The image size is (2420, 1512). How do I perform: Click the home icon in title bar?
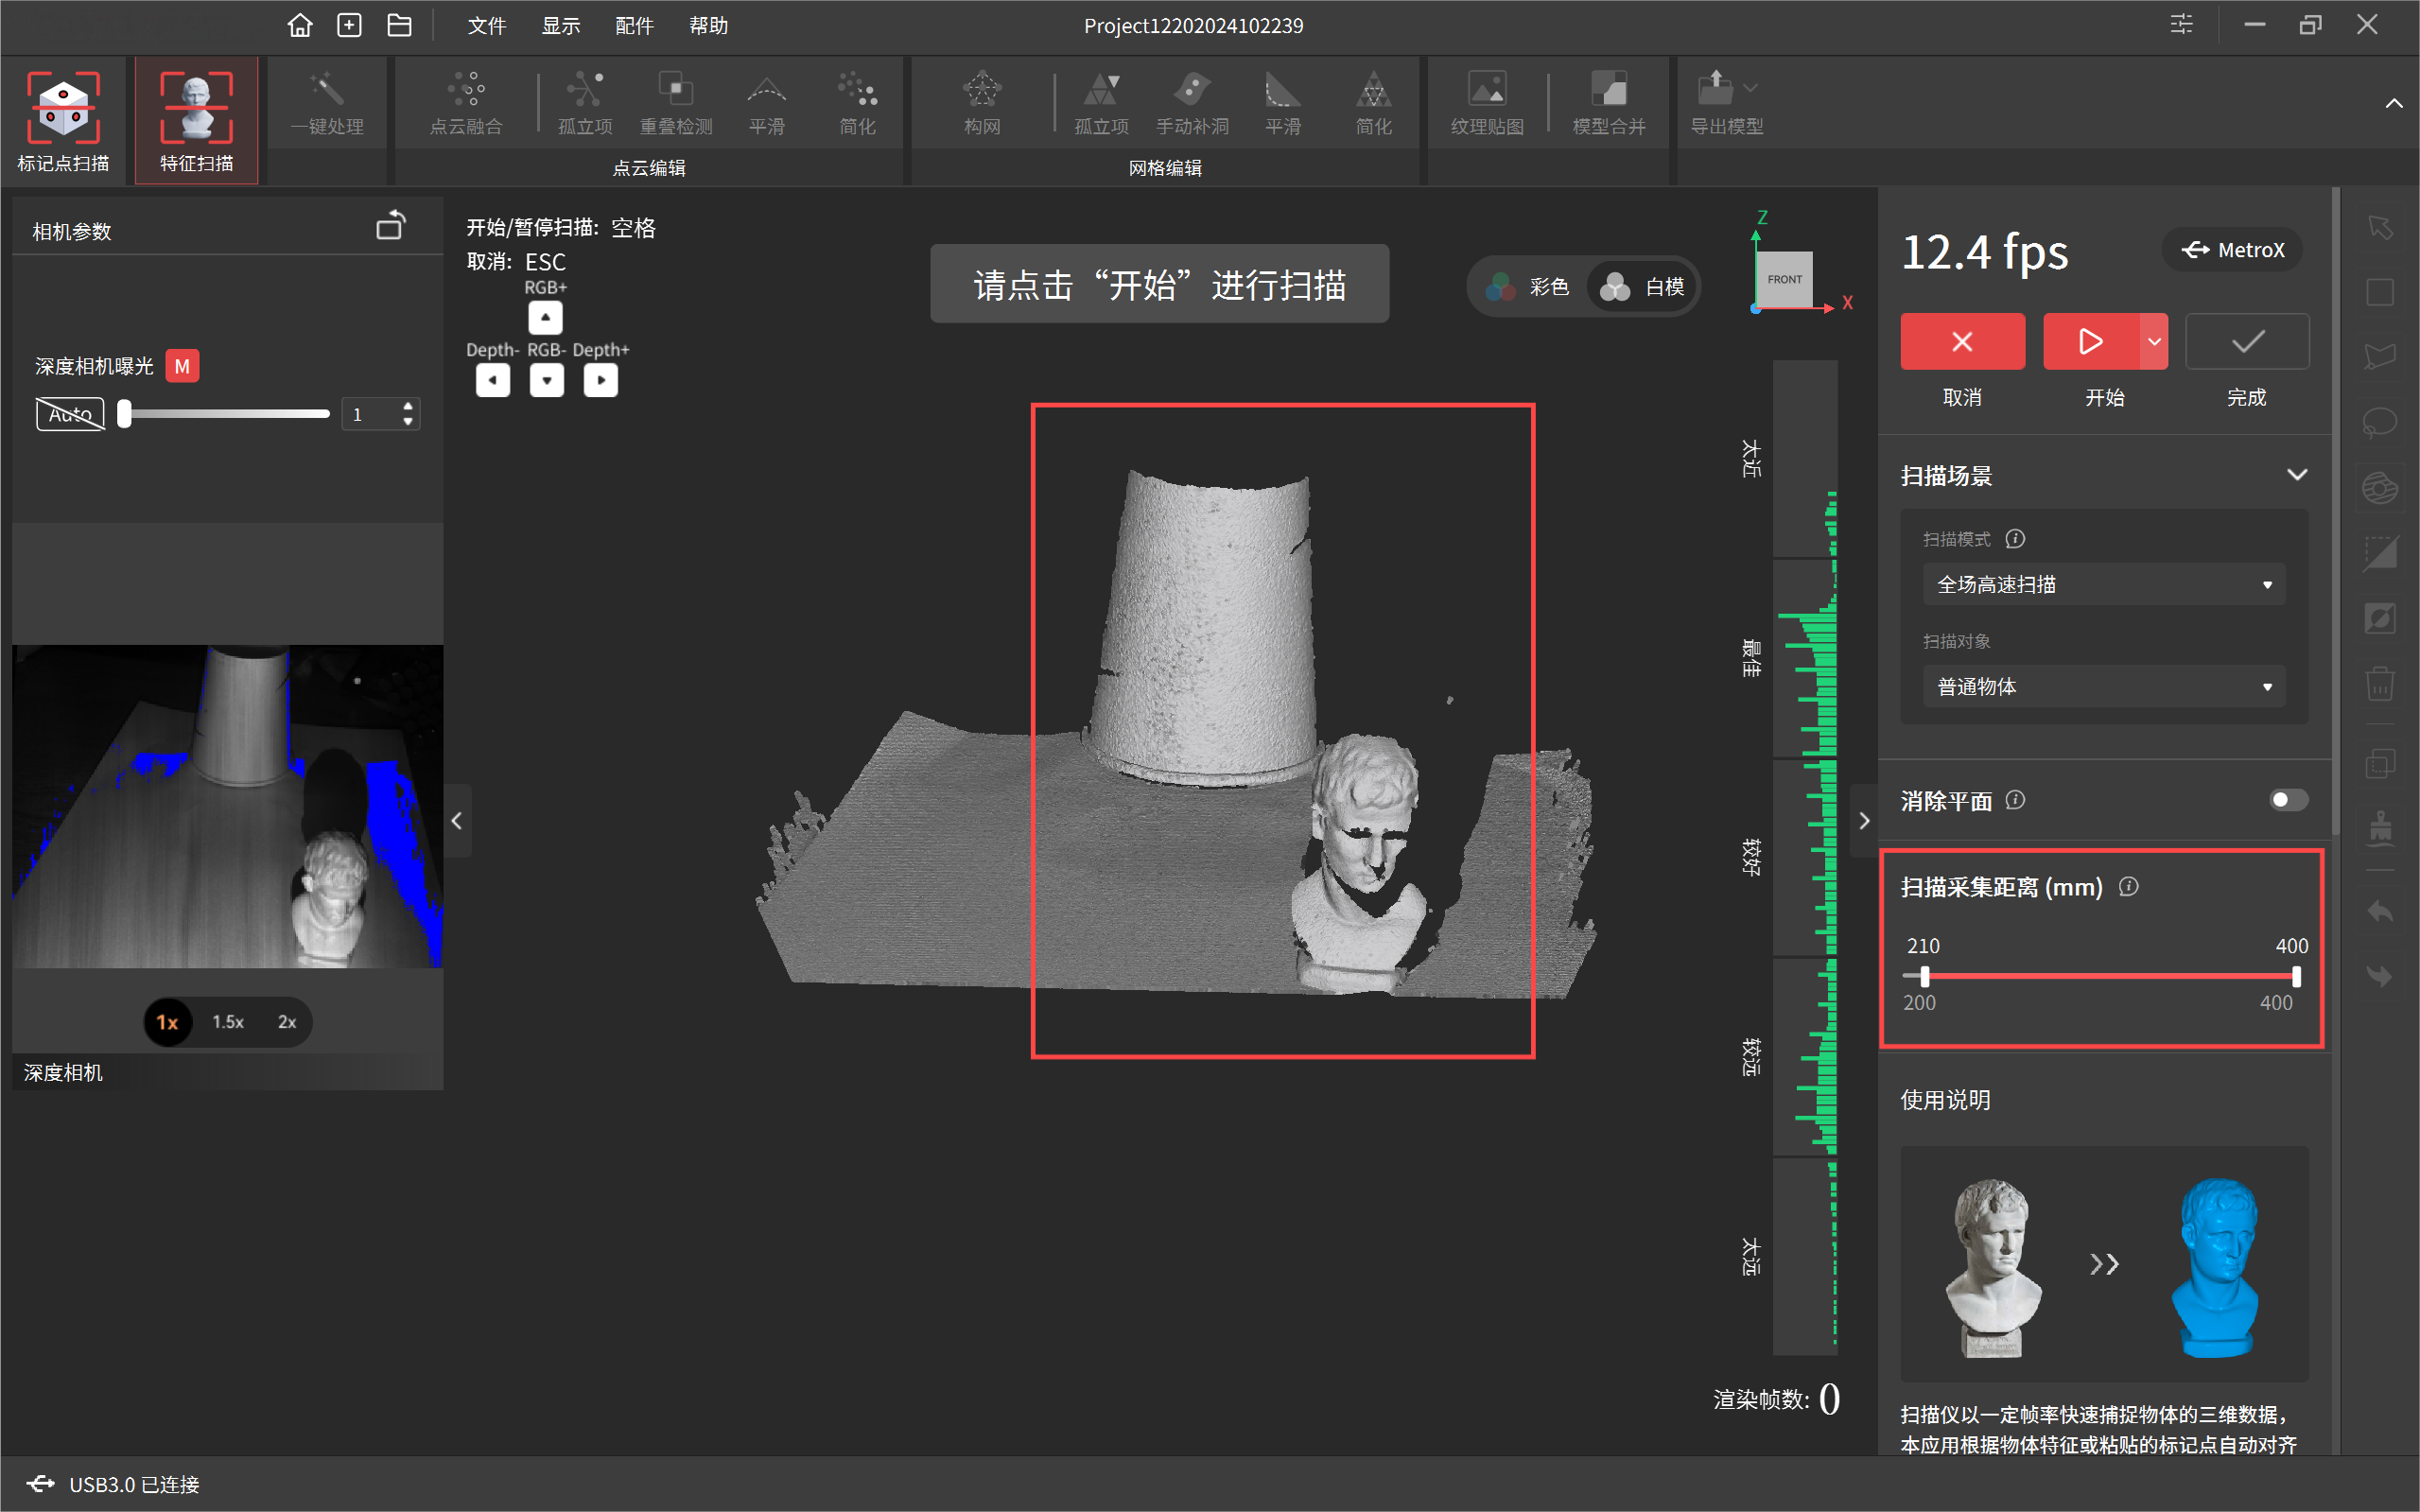click(299, 25)
